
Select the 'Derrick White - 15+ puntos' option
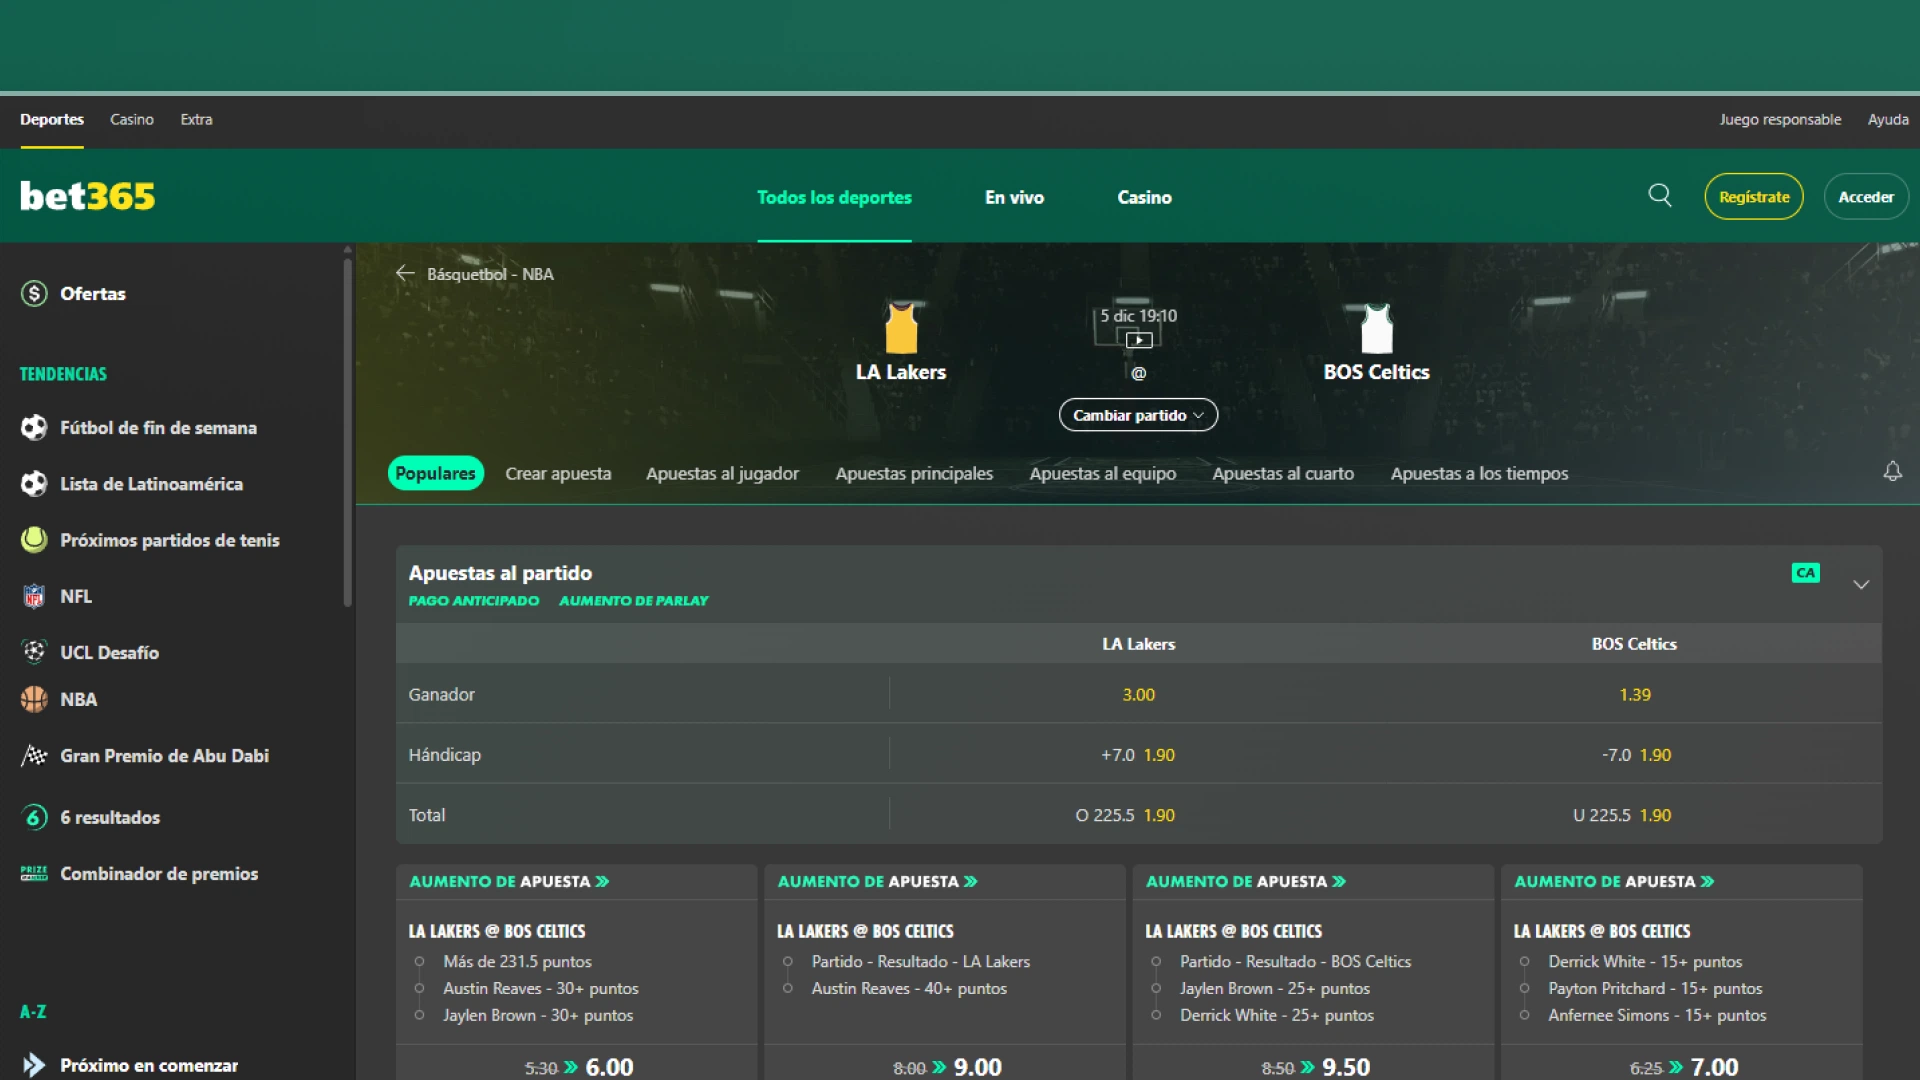(1645, 961)
